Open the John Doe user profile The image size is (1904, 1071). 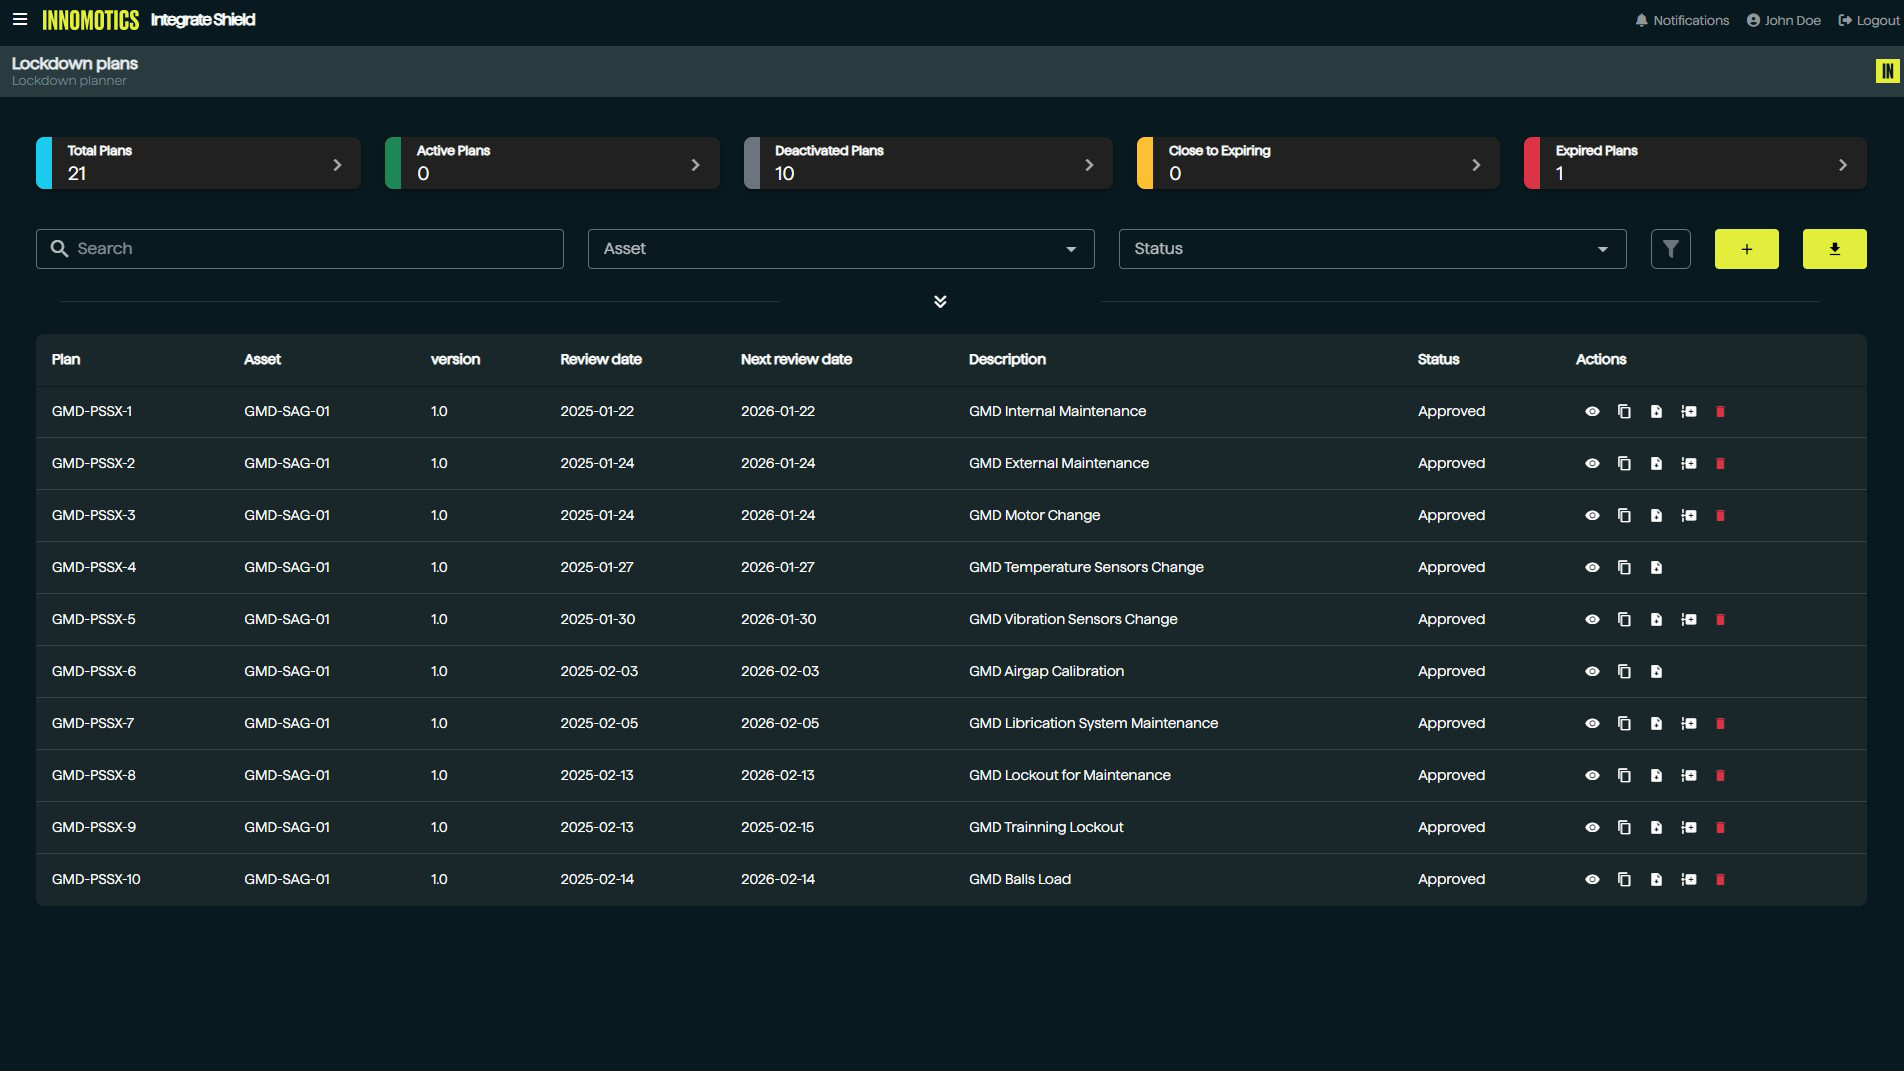1783,20
